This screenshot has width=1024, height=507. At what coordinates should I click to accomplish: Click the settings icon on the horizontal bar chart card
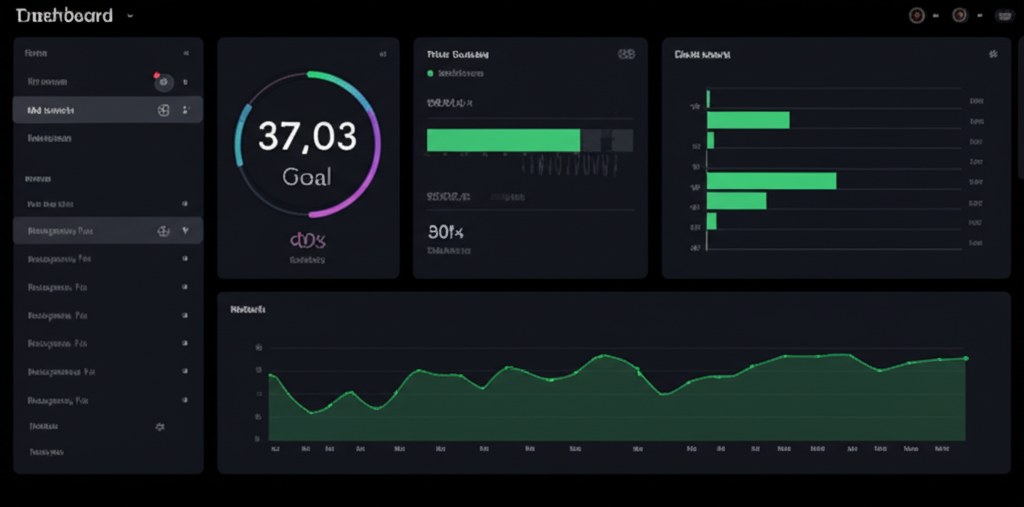[x=992, y=54]
